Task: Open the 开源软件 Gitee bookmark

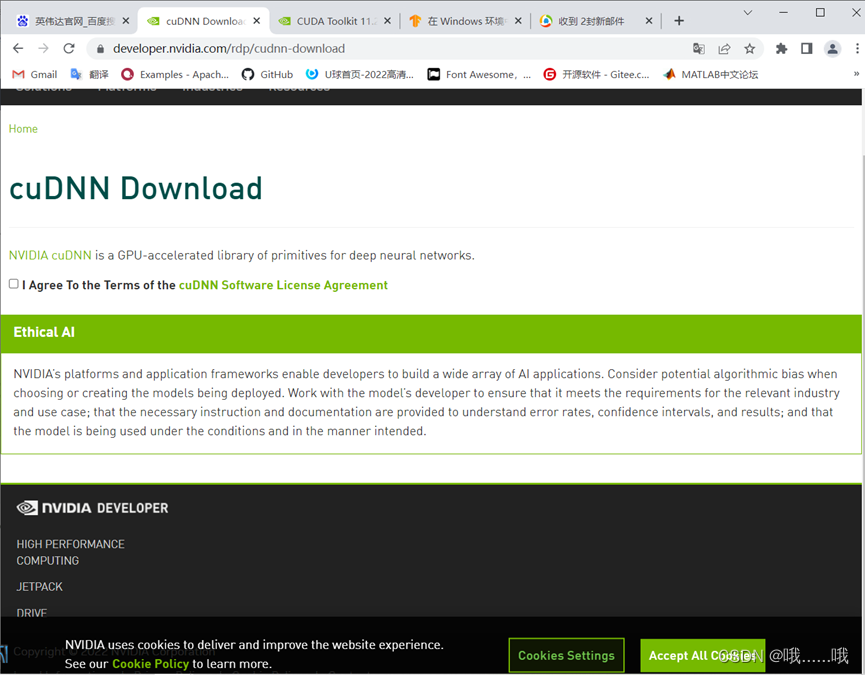Action: pyautogui.click(x=596, y=74)
